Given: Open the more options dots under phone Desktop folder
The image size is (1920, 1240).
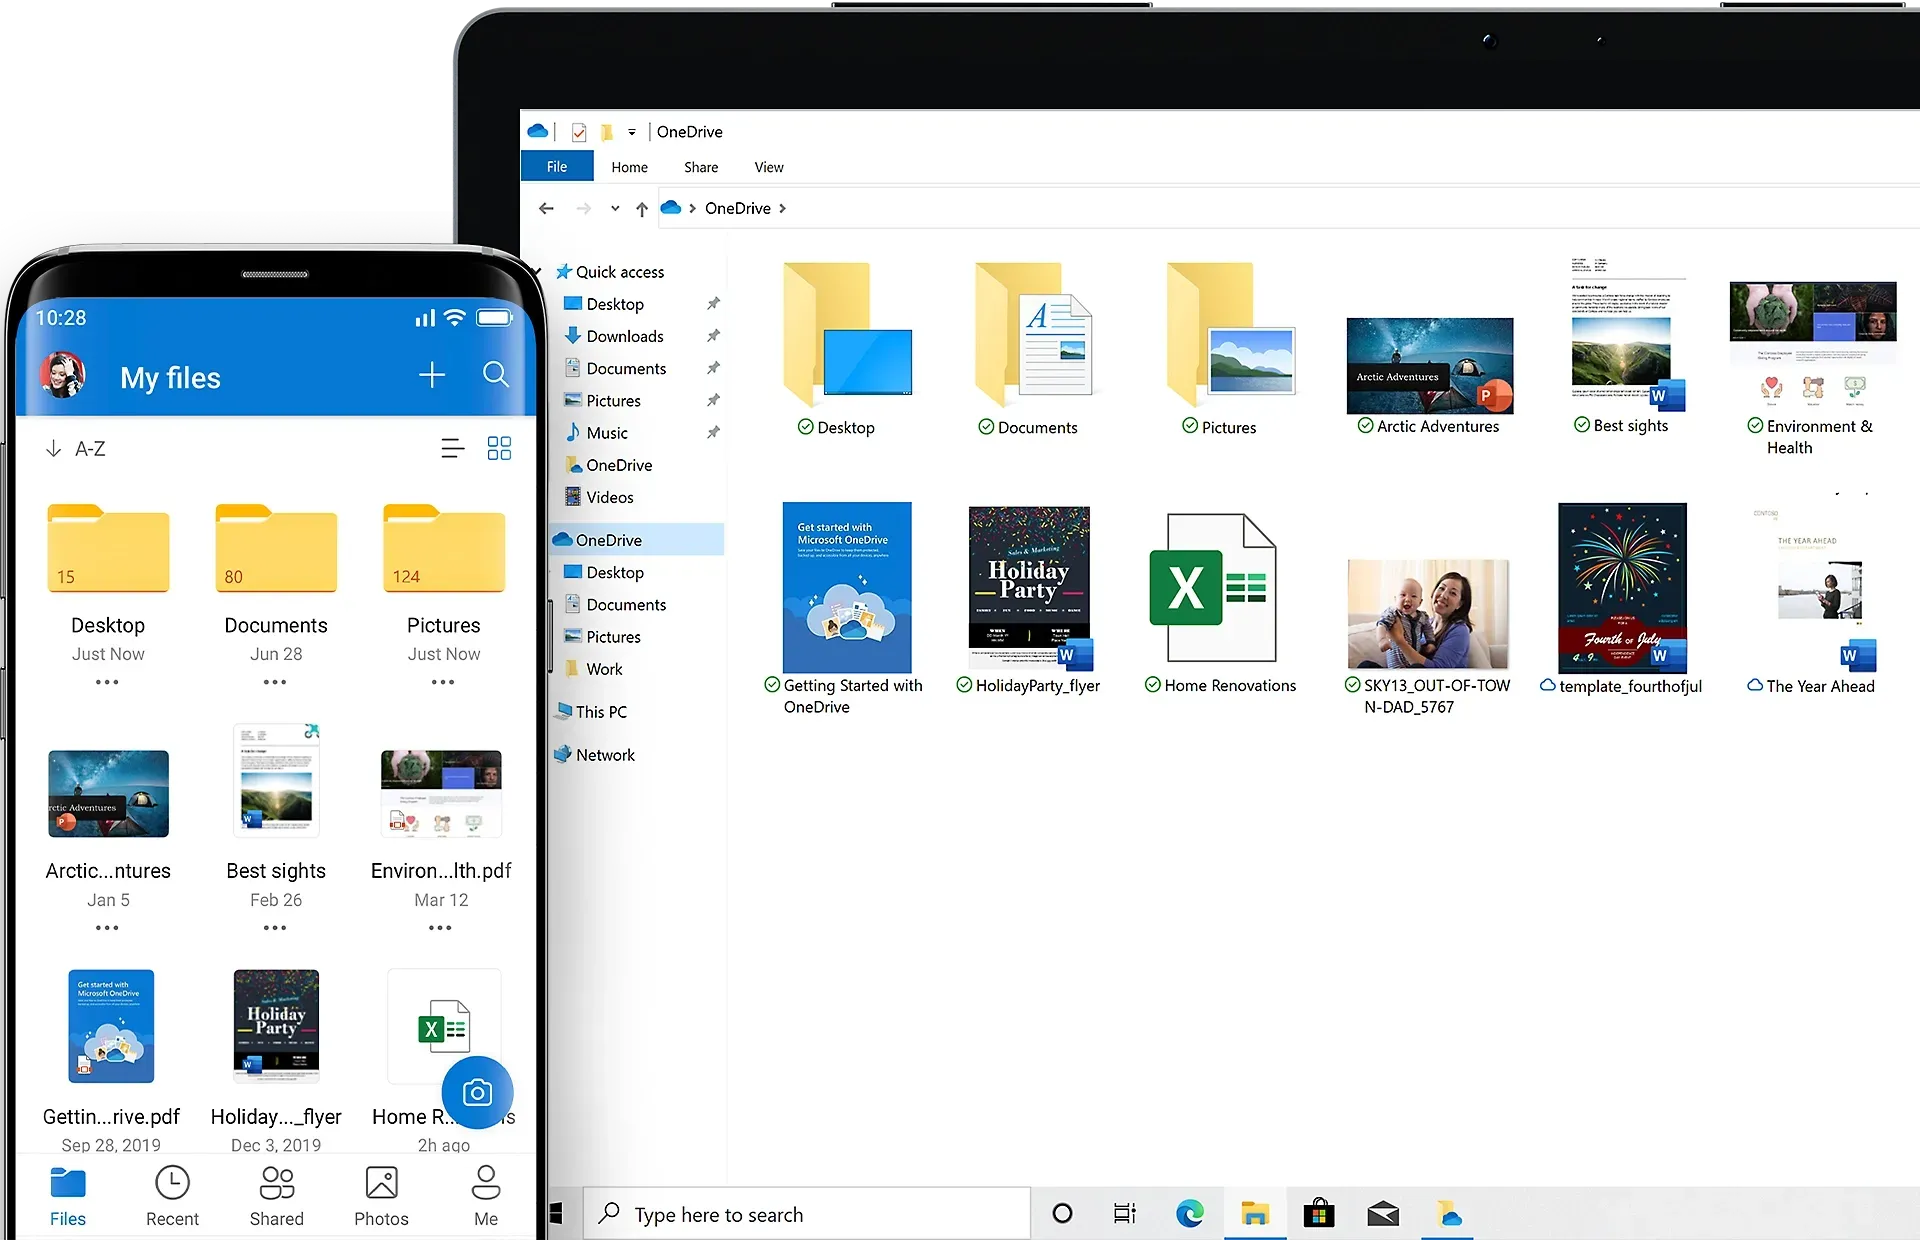Looking at the screenshot, I should [x=107, y=682].
